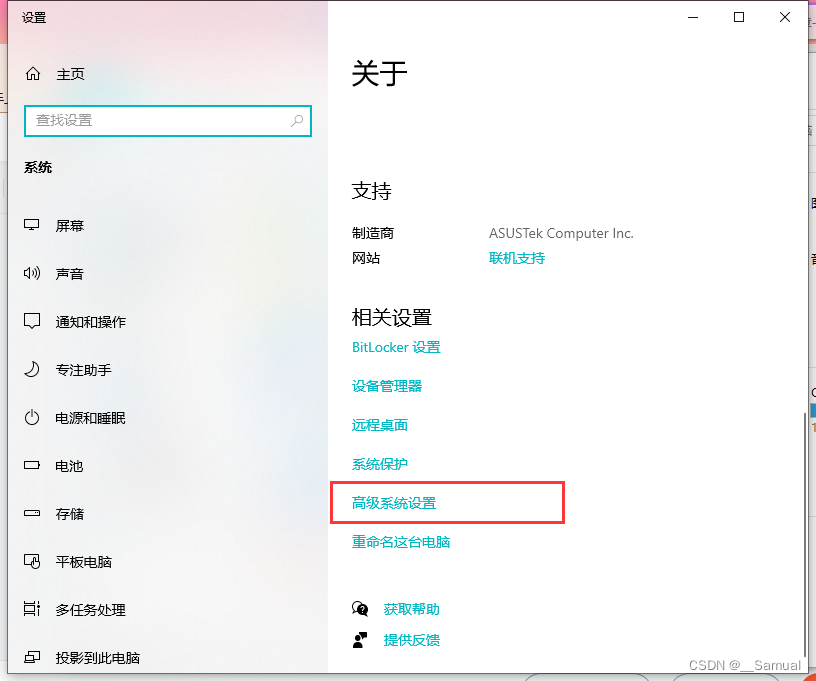Click in the 查找设置 search box

(x=168, y=121)
